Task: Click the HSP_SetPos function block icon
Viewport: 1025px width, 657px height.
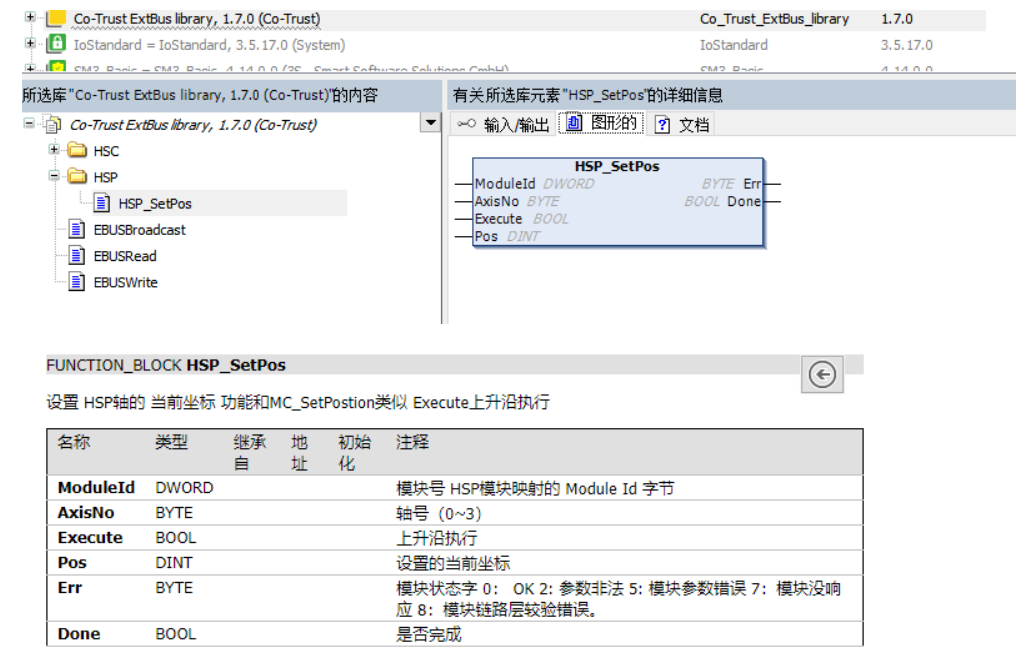Action: pos(101,203)
